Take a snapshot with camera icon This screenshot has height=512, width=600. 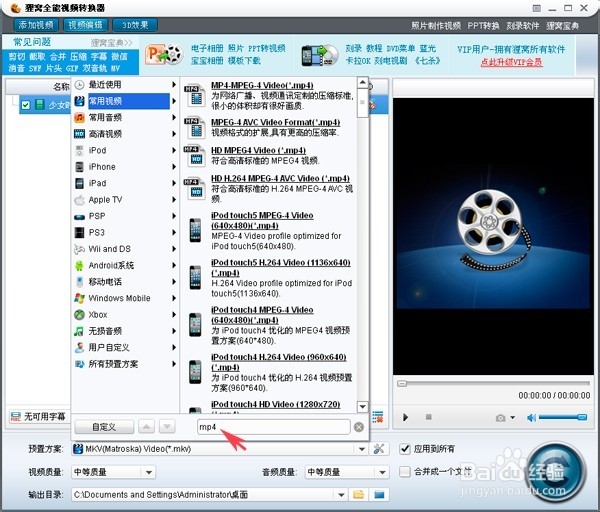click(x=500, y=418)
